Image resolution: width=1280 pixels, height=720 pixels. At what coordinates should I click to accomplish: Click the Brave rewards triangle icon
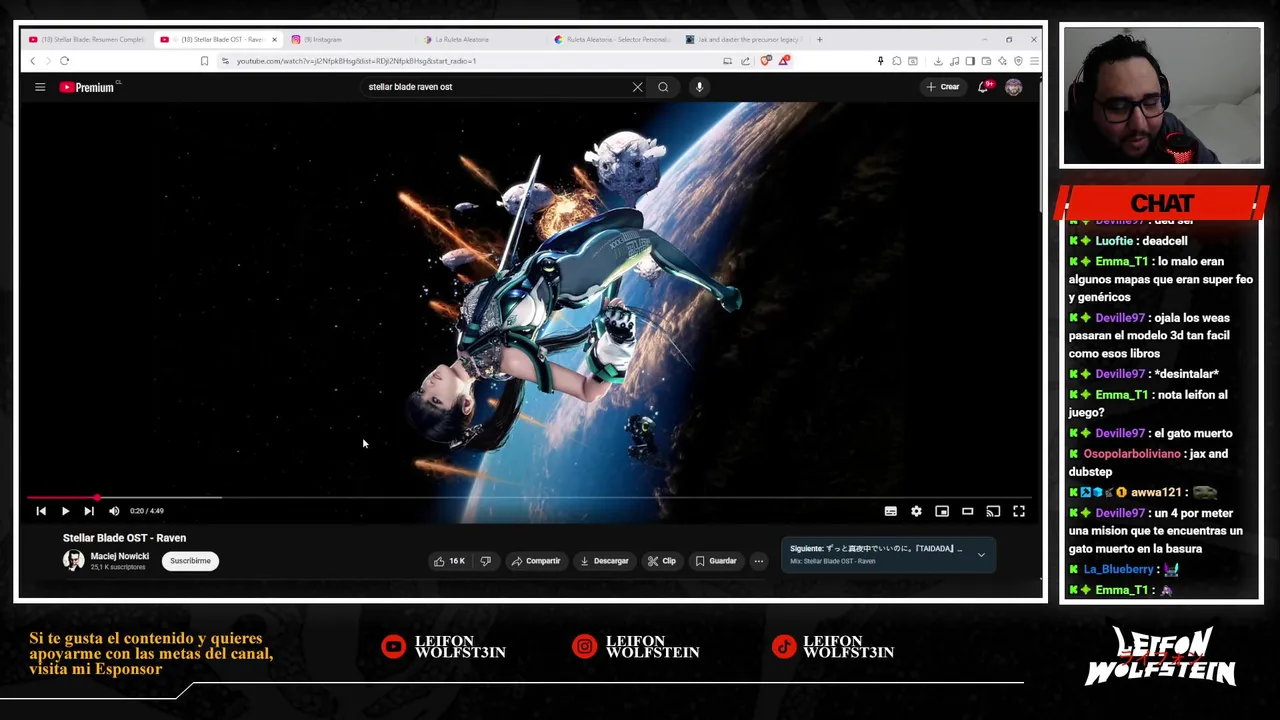point(784,61)
